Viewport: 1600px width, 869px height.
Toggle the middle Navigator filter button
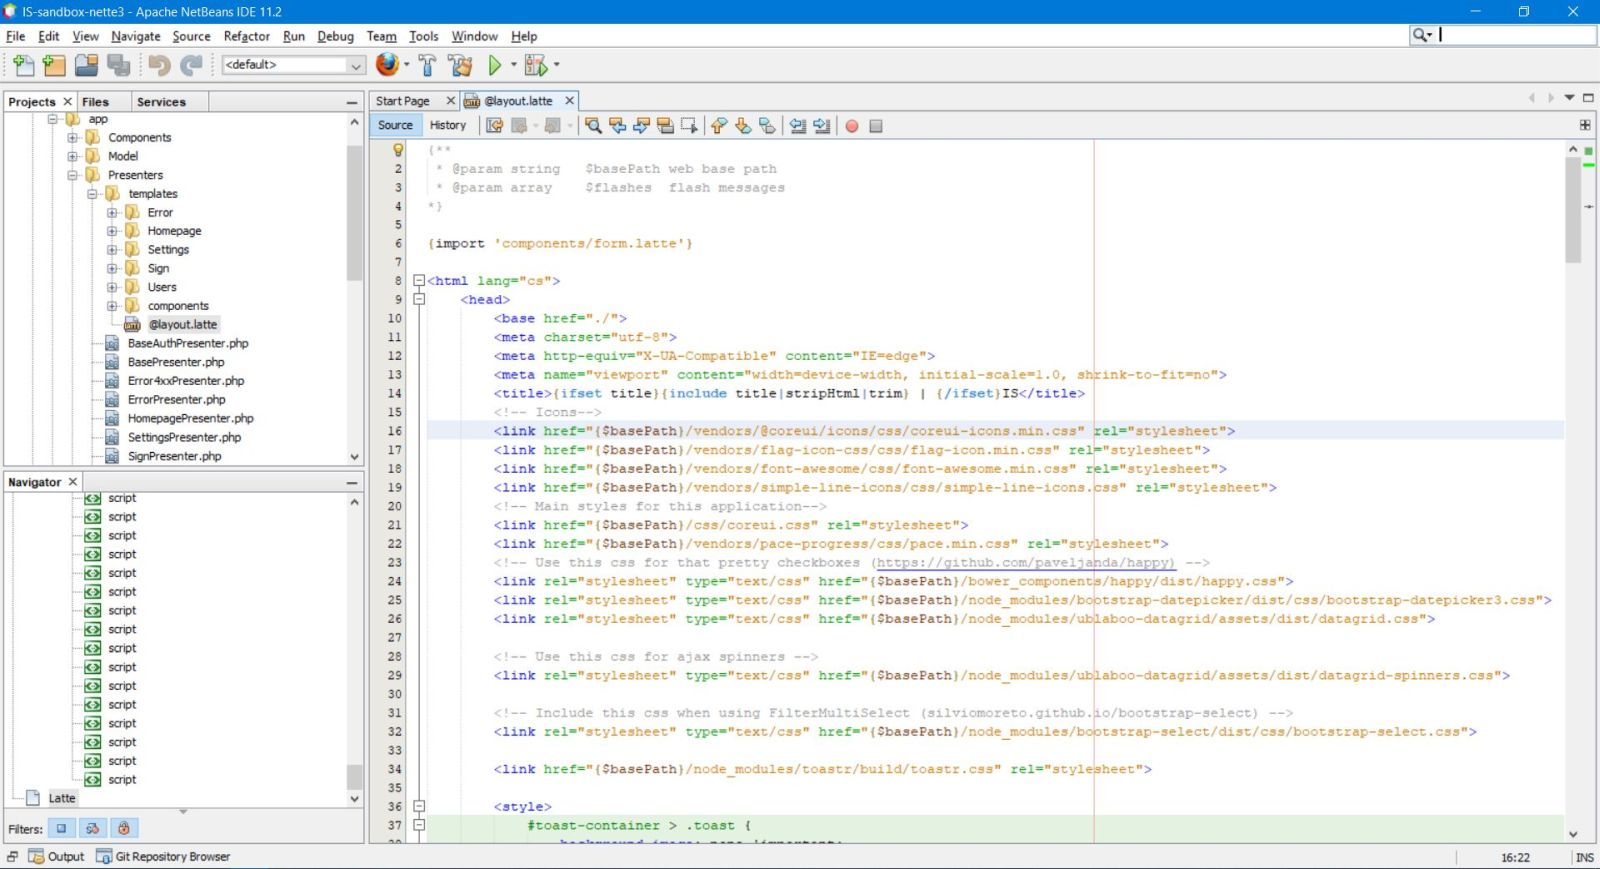(92, 828)
